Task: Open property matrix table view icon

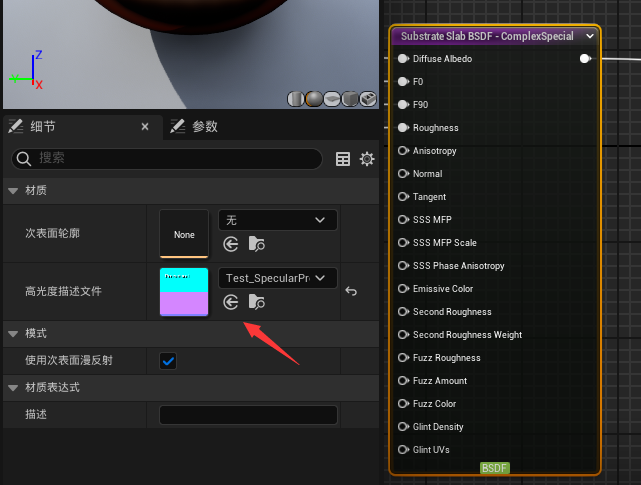Action: click(343, 159)
